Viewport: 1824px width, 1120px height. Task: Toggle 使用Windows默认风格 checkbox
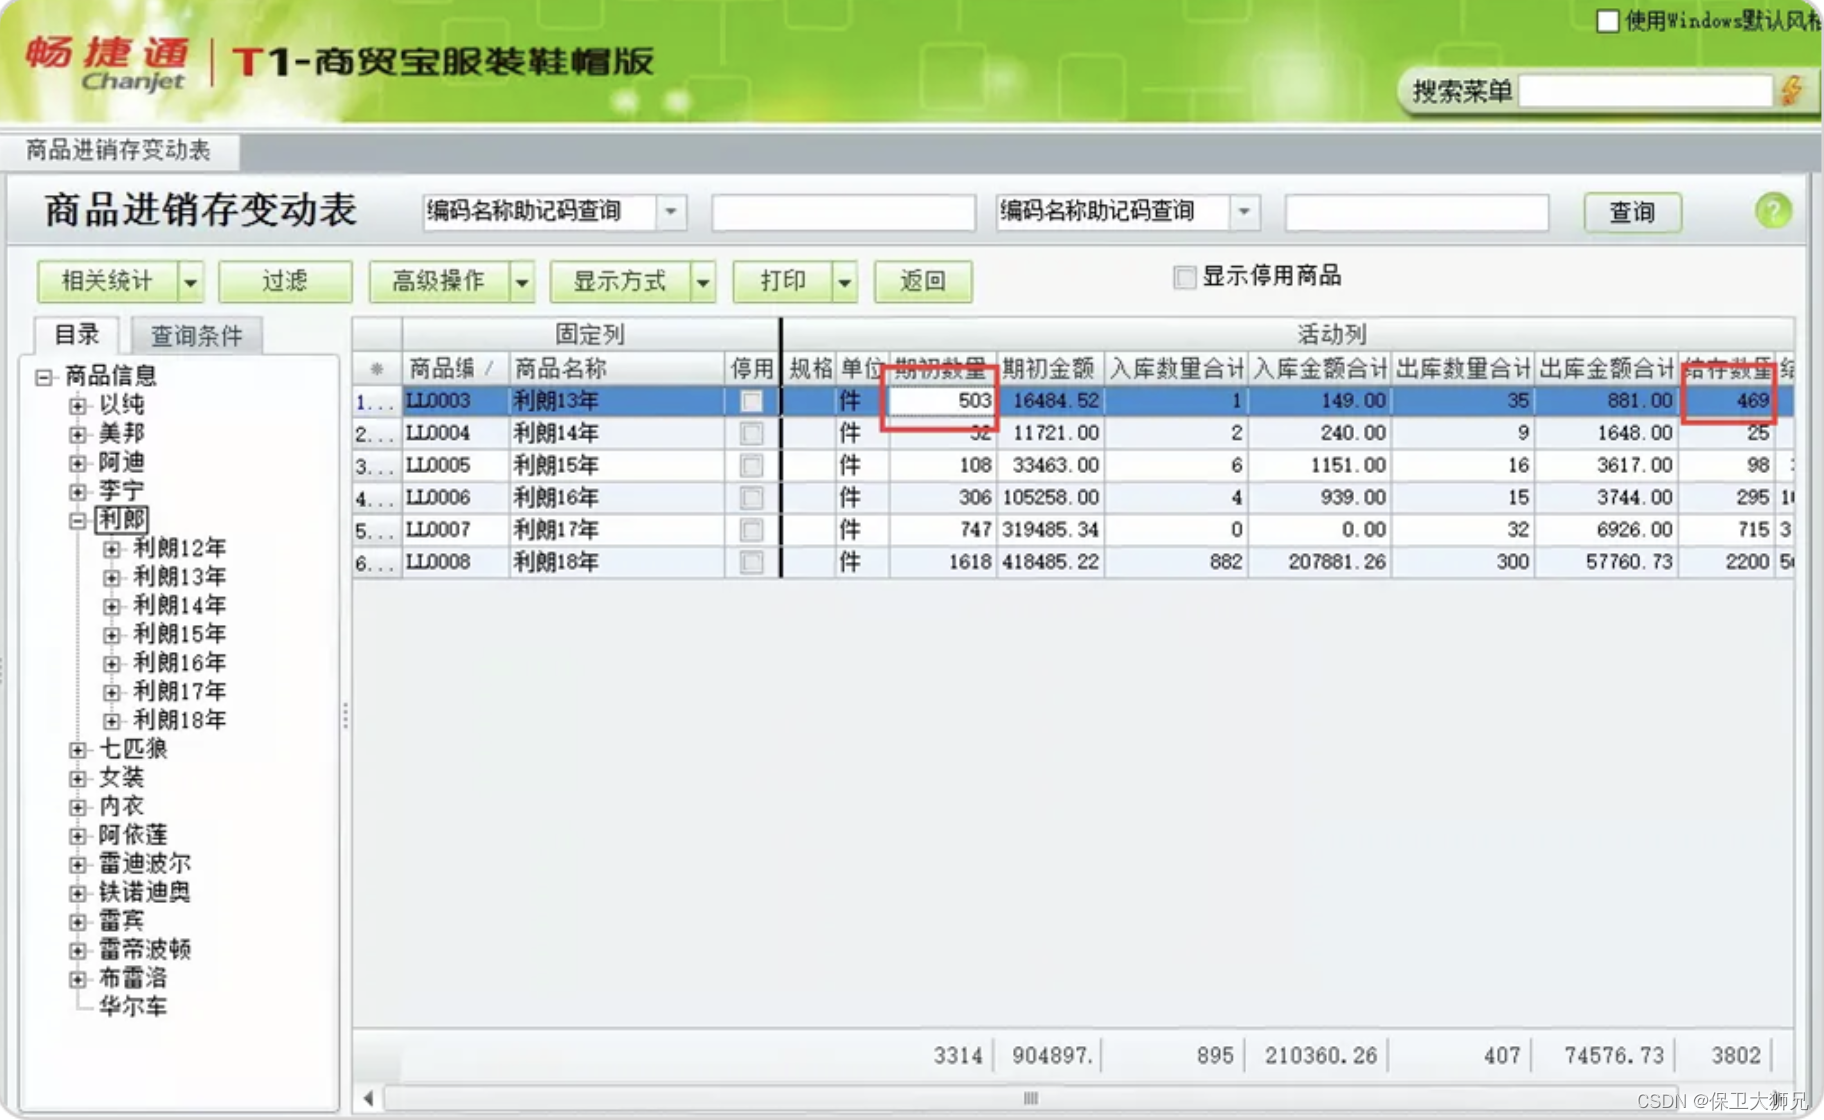pyautogui.click(x=1608, y=20)
